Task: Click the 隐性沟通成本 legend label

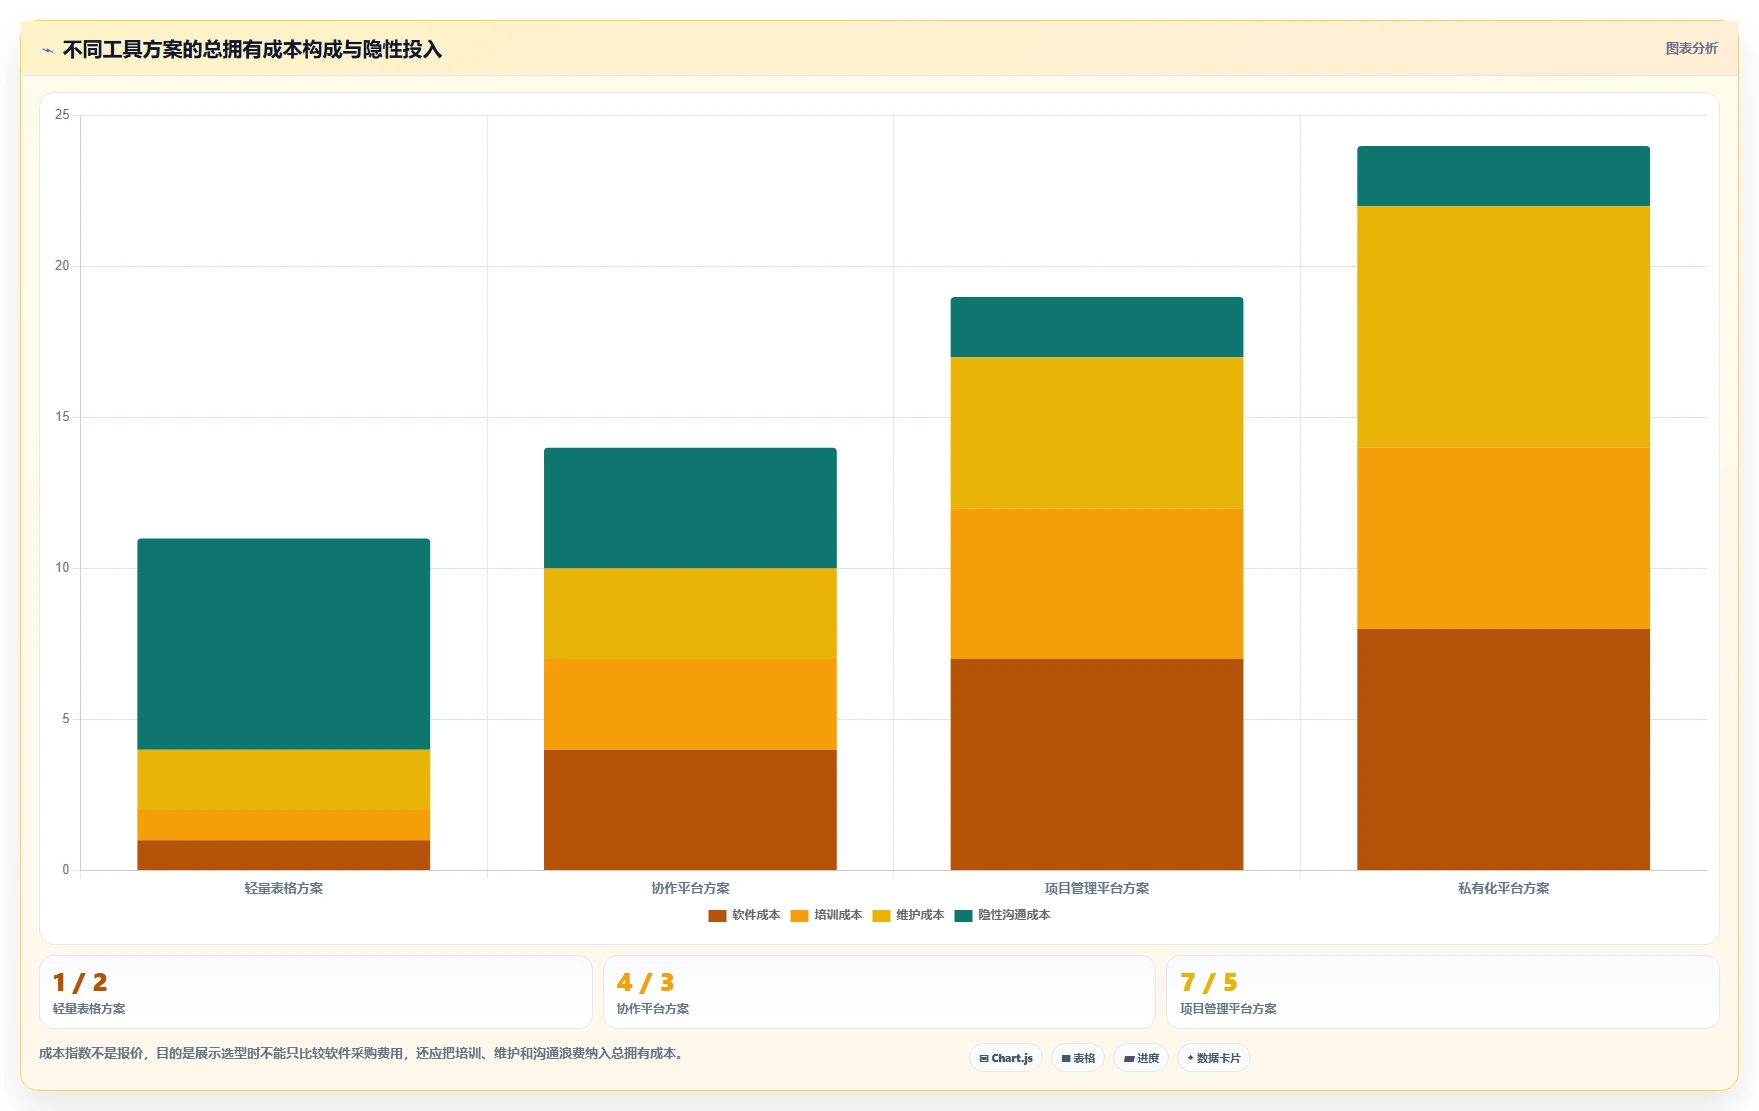Action: 1014,915
